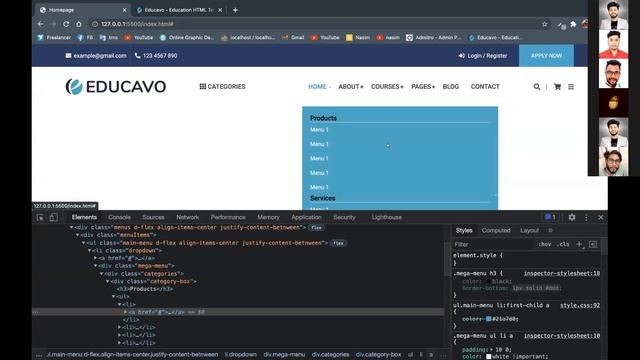Open the Online Graphic De... bookmark
The width and height of the screenshot is (640, 360).
tap(187, 38)
